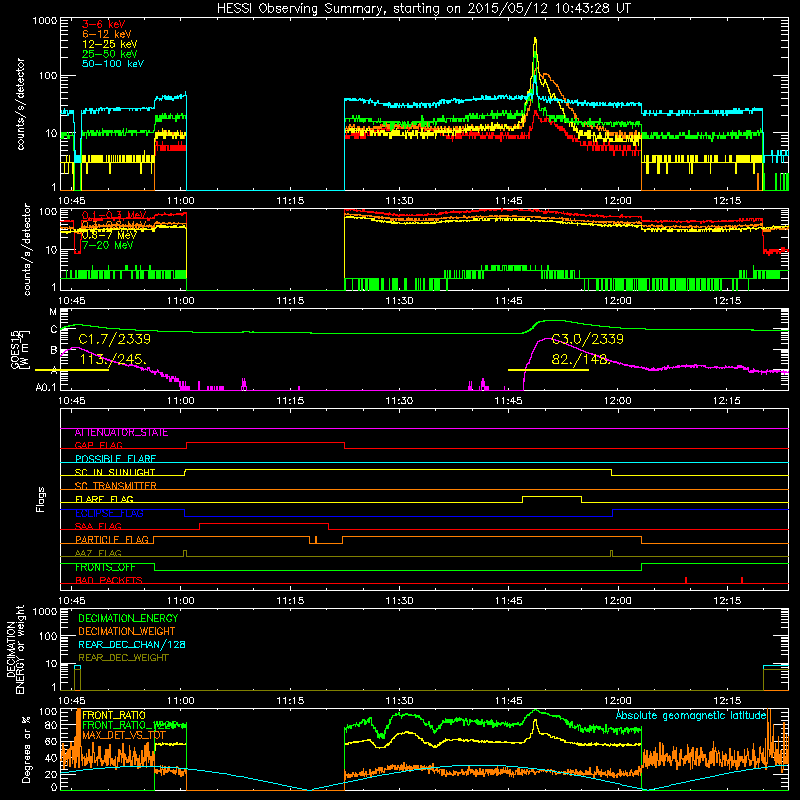Image resolution: width=800 pixels, height=800 pixels.
Task: Click the magenta GOES curve peak near 11:50
Action: tap(546, 339)
